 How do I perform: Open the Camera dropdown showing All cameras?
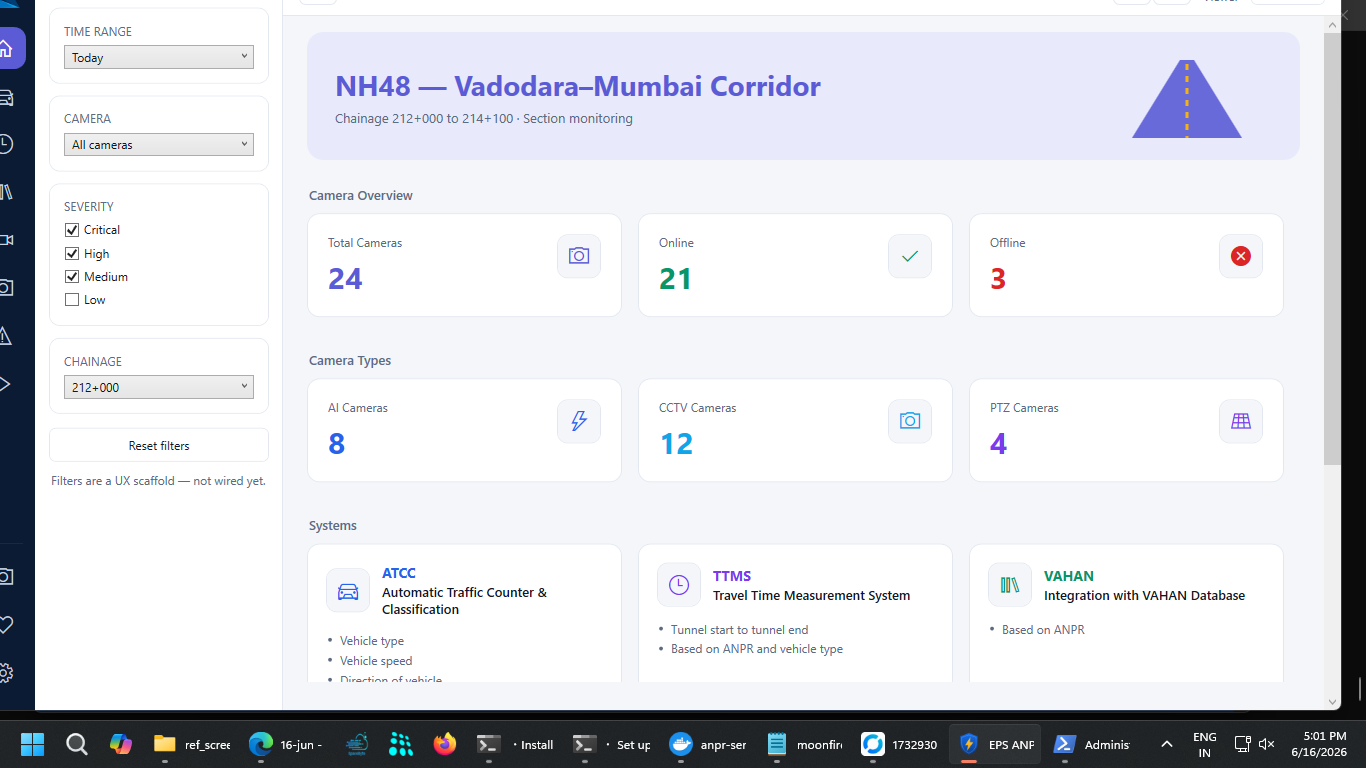[159, 144]
